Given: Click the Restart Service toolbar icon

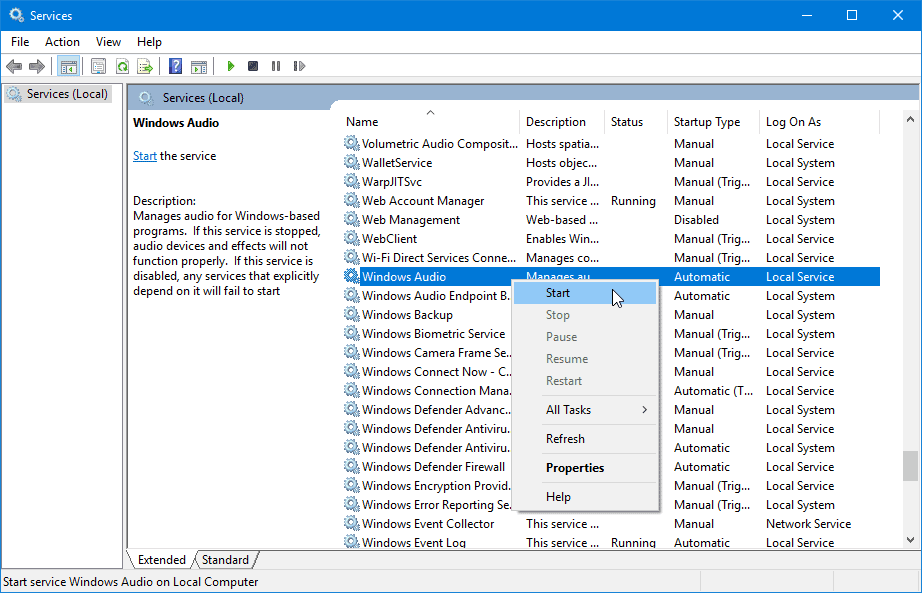Looking at the screenshot, I should pos(299,66).
